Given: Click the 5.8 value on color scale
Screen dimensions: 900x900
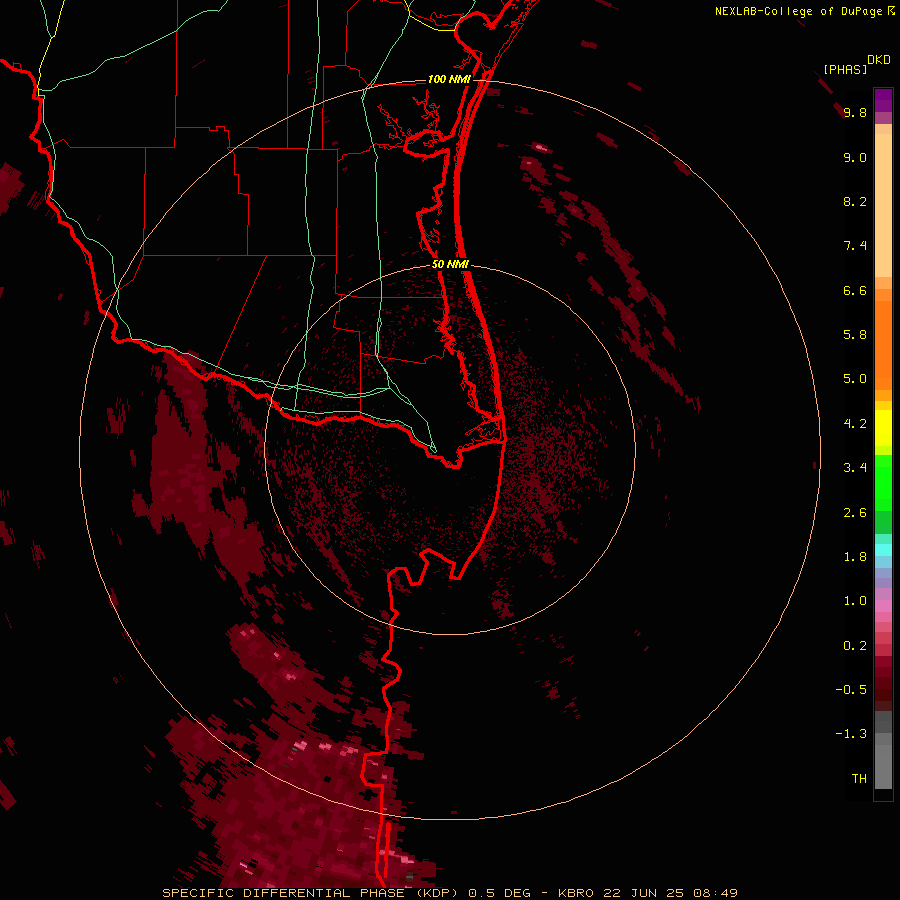Looking at the screenshot, I should (x=855, y=335).
